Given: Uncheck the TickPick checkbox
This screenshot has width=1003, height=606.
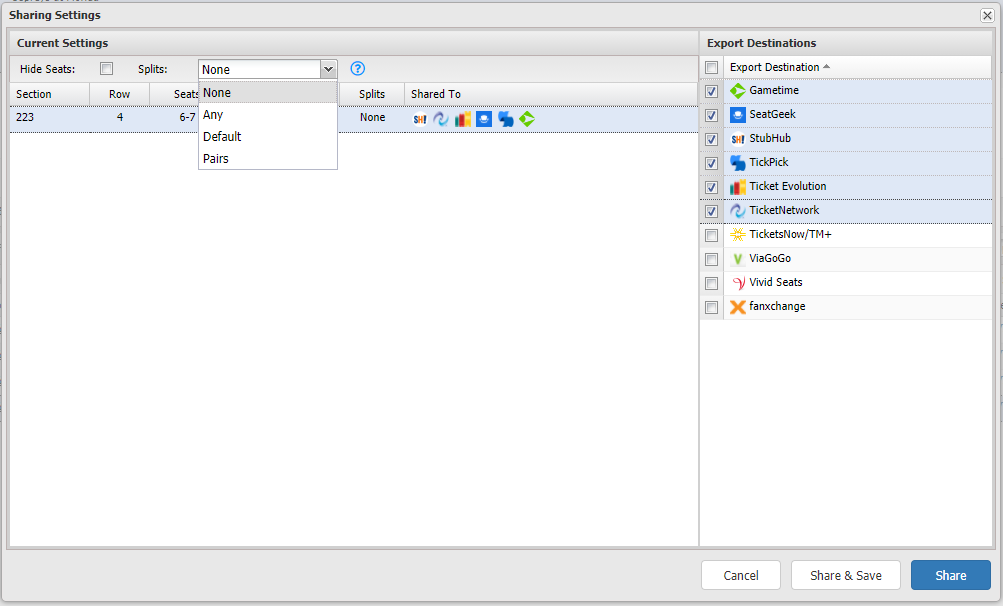Looking at the screenshot, I should click(x=711, y=163).
